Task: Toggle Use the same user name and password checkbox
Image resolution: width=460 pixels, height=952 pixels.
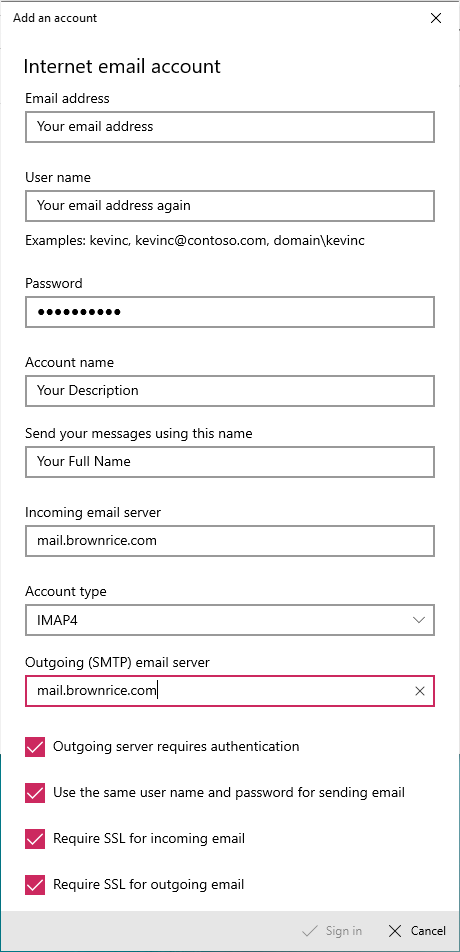Action: 35,793
